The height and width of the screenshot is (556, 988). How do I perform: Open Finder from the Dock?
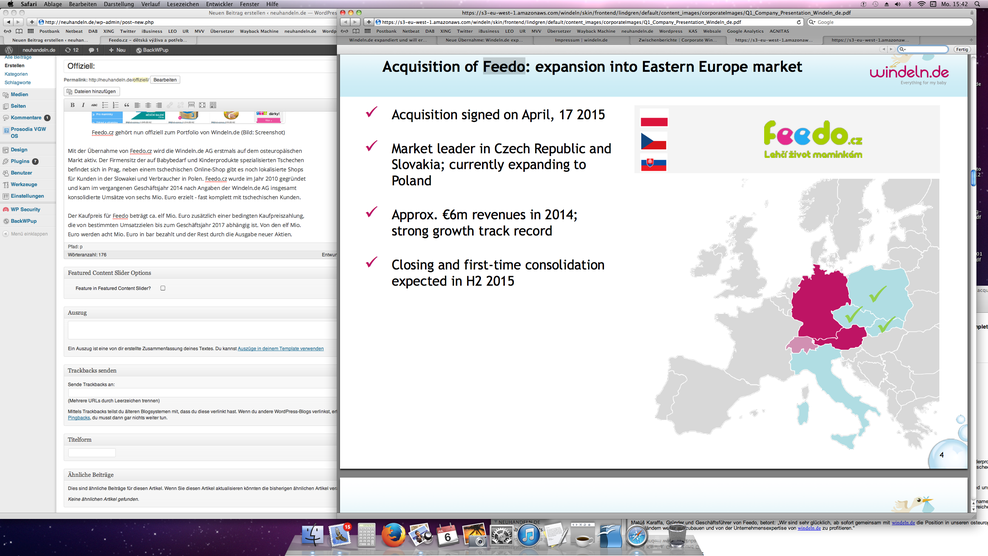tap(313, 535)
